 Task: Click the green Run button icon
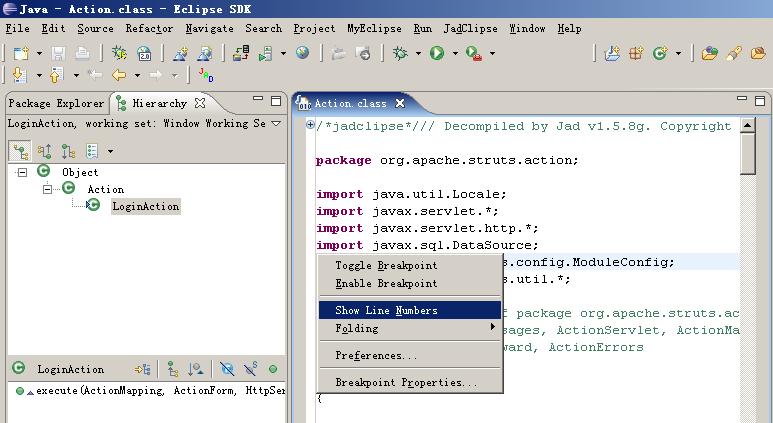(437, 53)
